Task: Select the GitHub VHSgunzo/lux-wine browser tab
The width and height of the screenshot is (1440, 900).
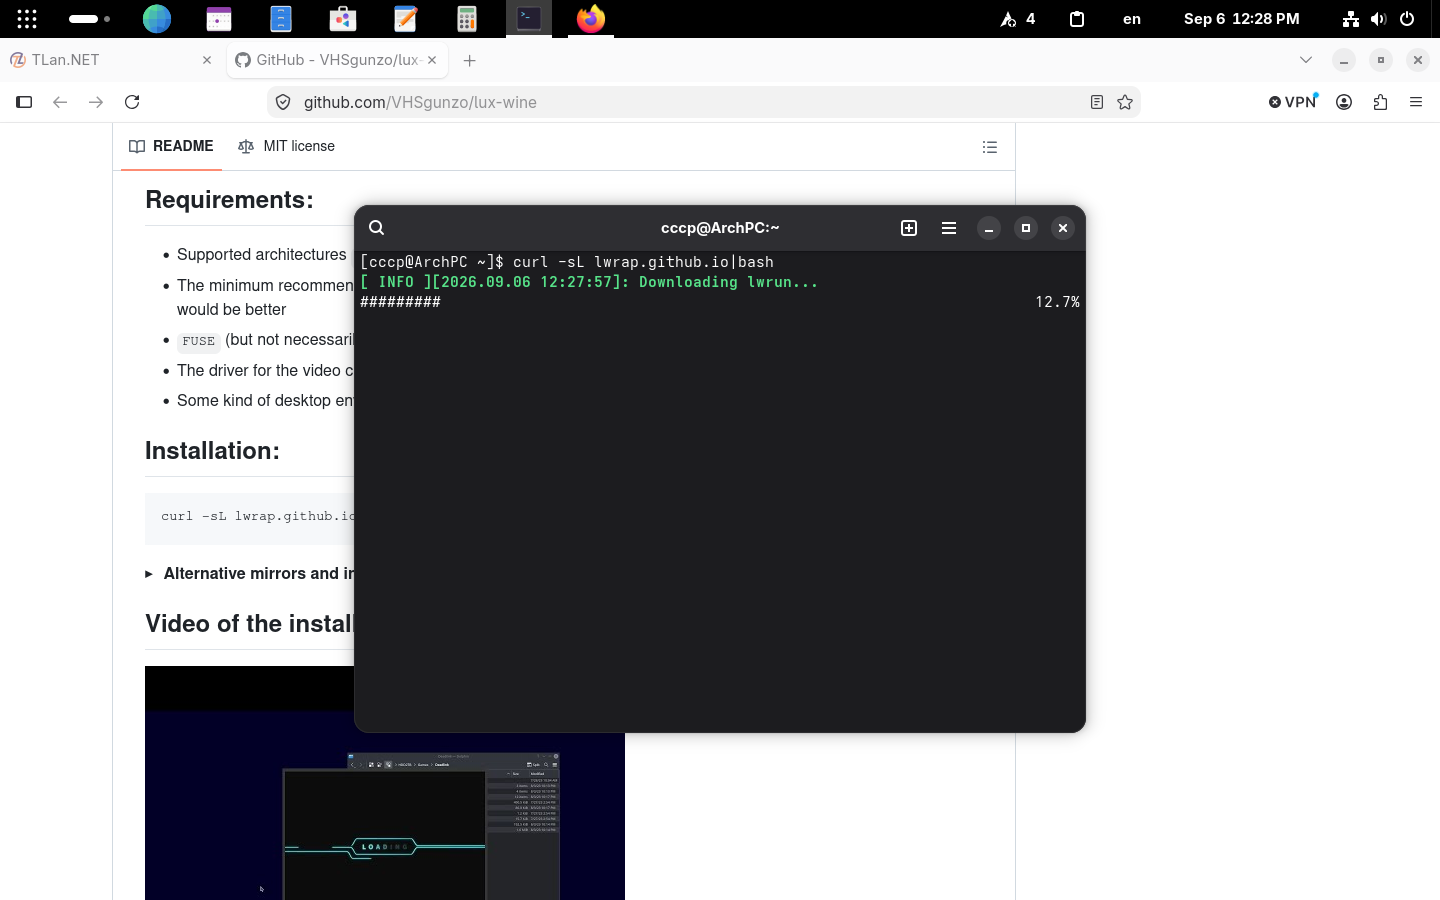Action: [337, 60]
